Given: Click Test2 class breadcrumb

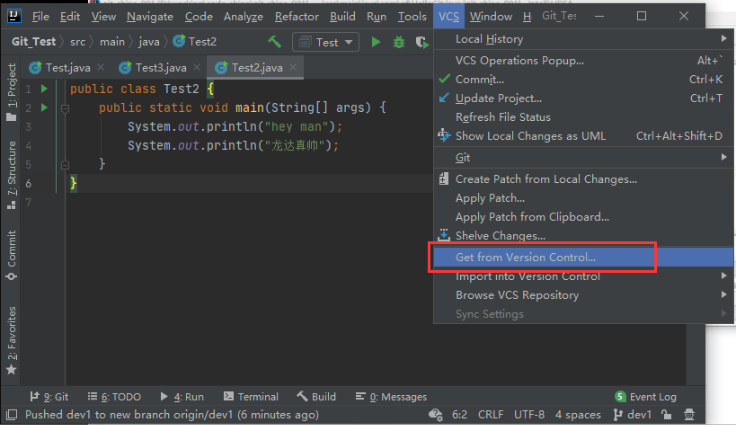Looking at the screenshot, I should 195,42.
